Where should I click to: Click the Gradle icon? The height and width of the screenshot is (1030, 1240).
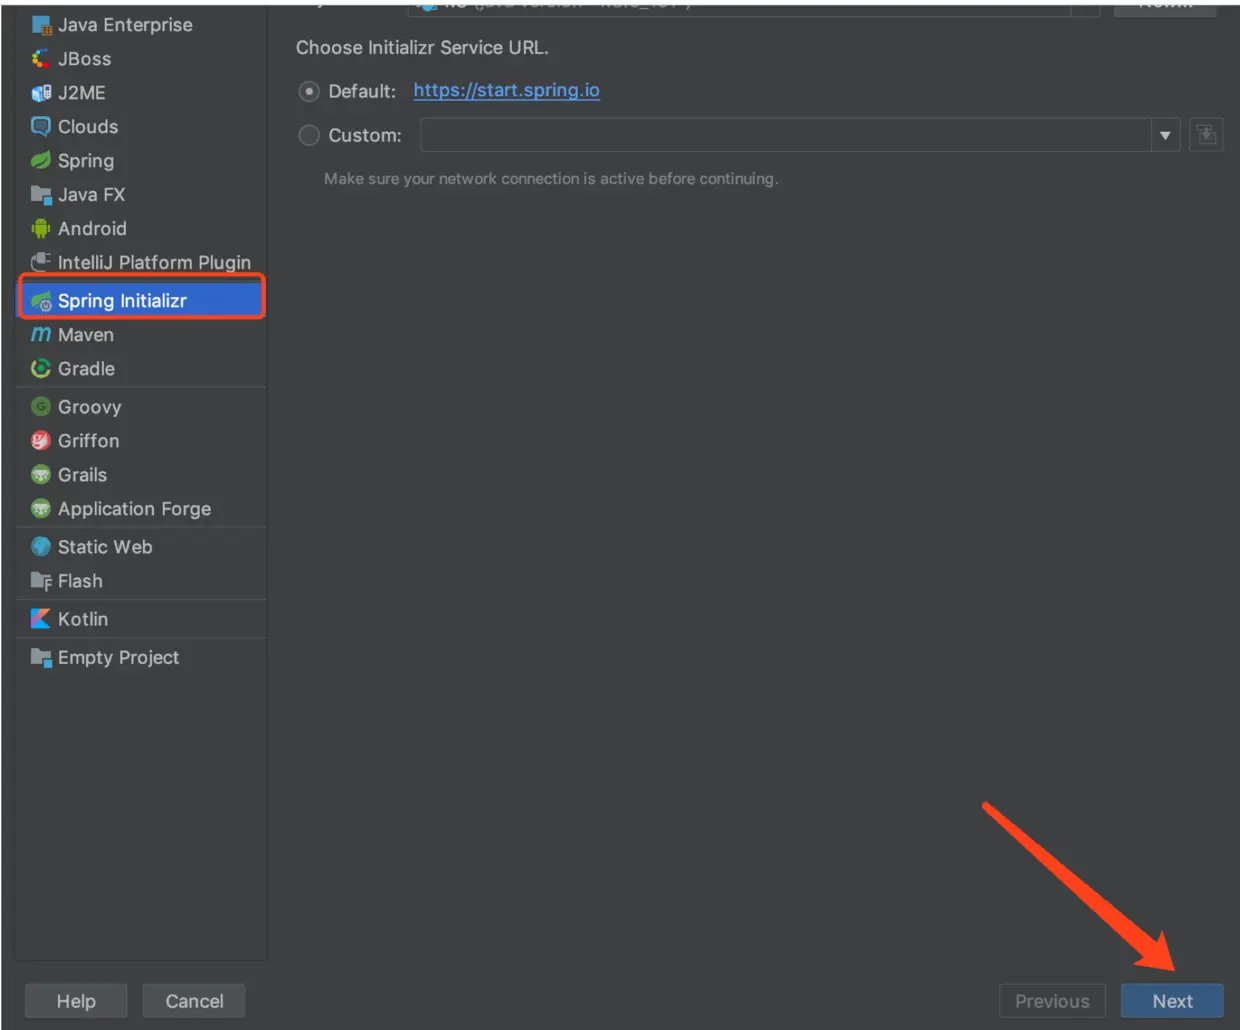point(41,369)
